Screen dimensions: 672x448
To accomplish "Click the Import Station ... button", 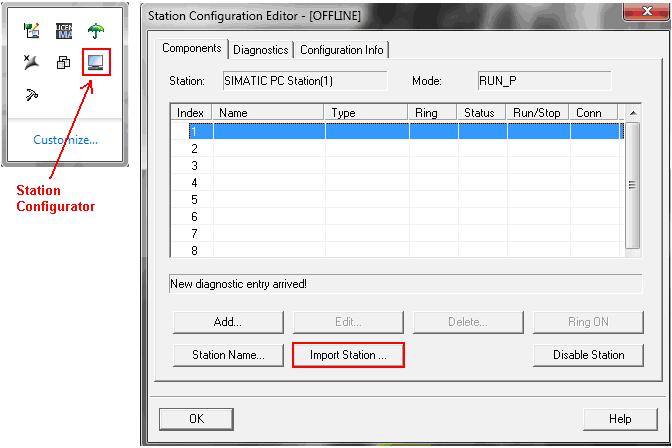I will pos(348,355).
